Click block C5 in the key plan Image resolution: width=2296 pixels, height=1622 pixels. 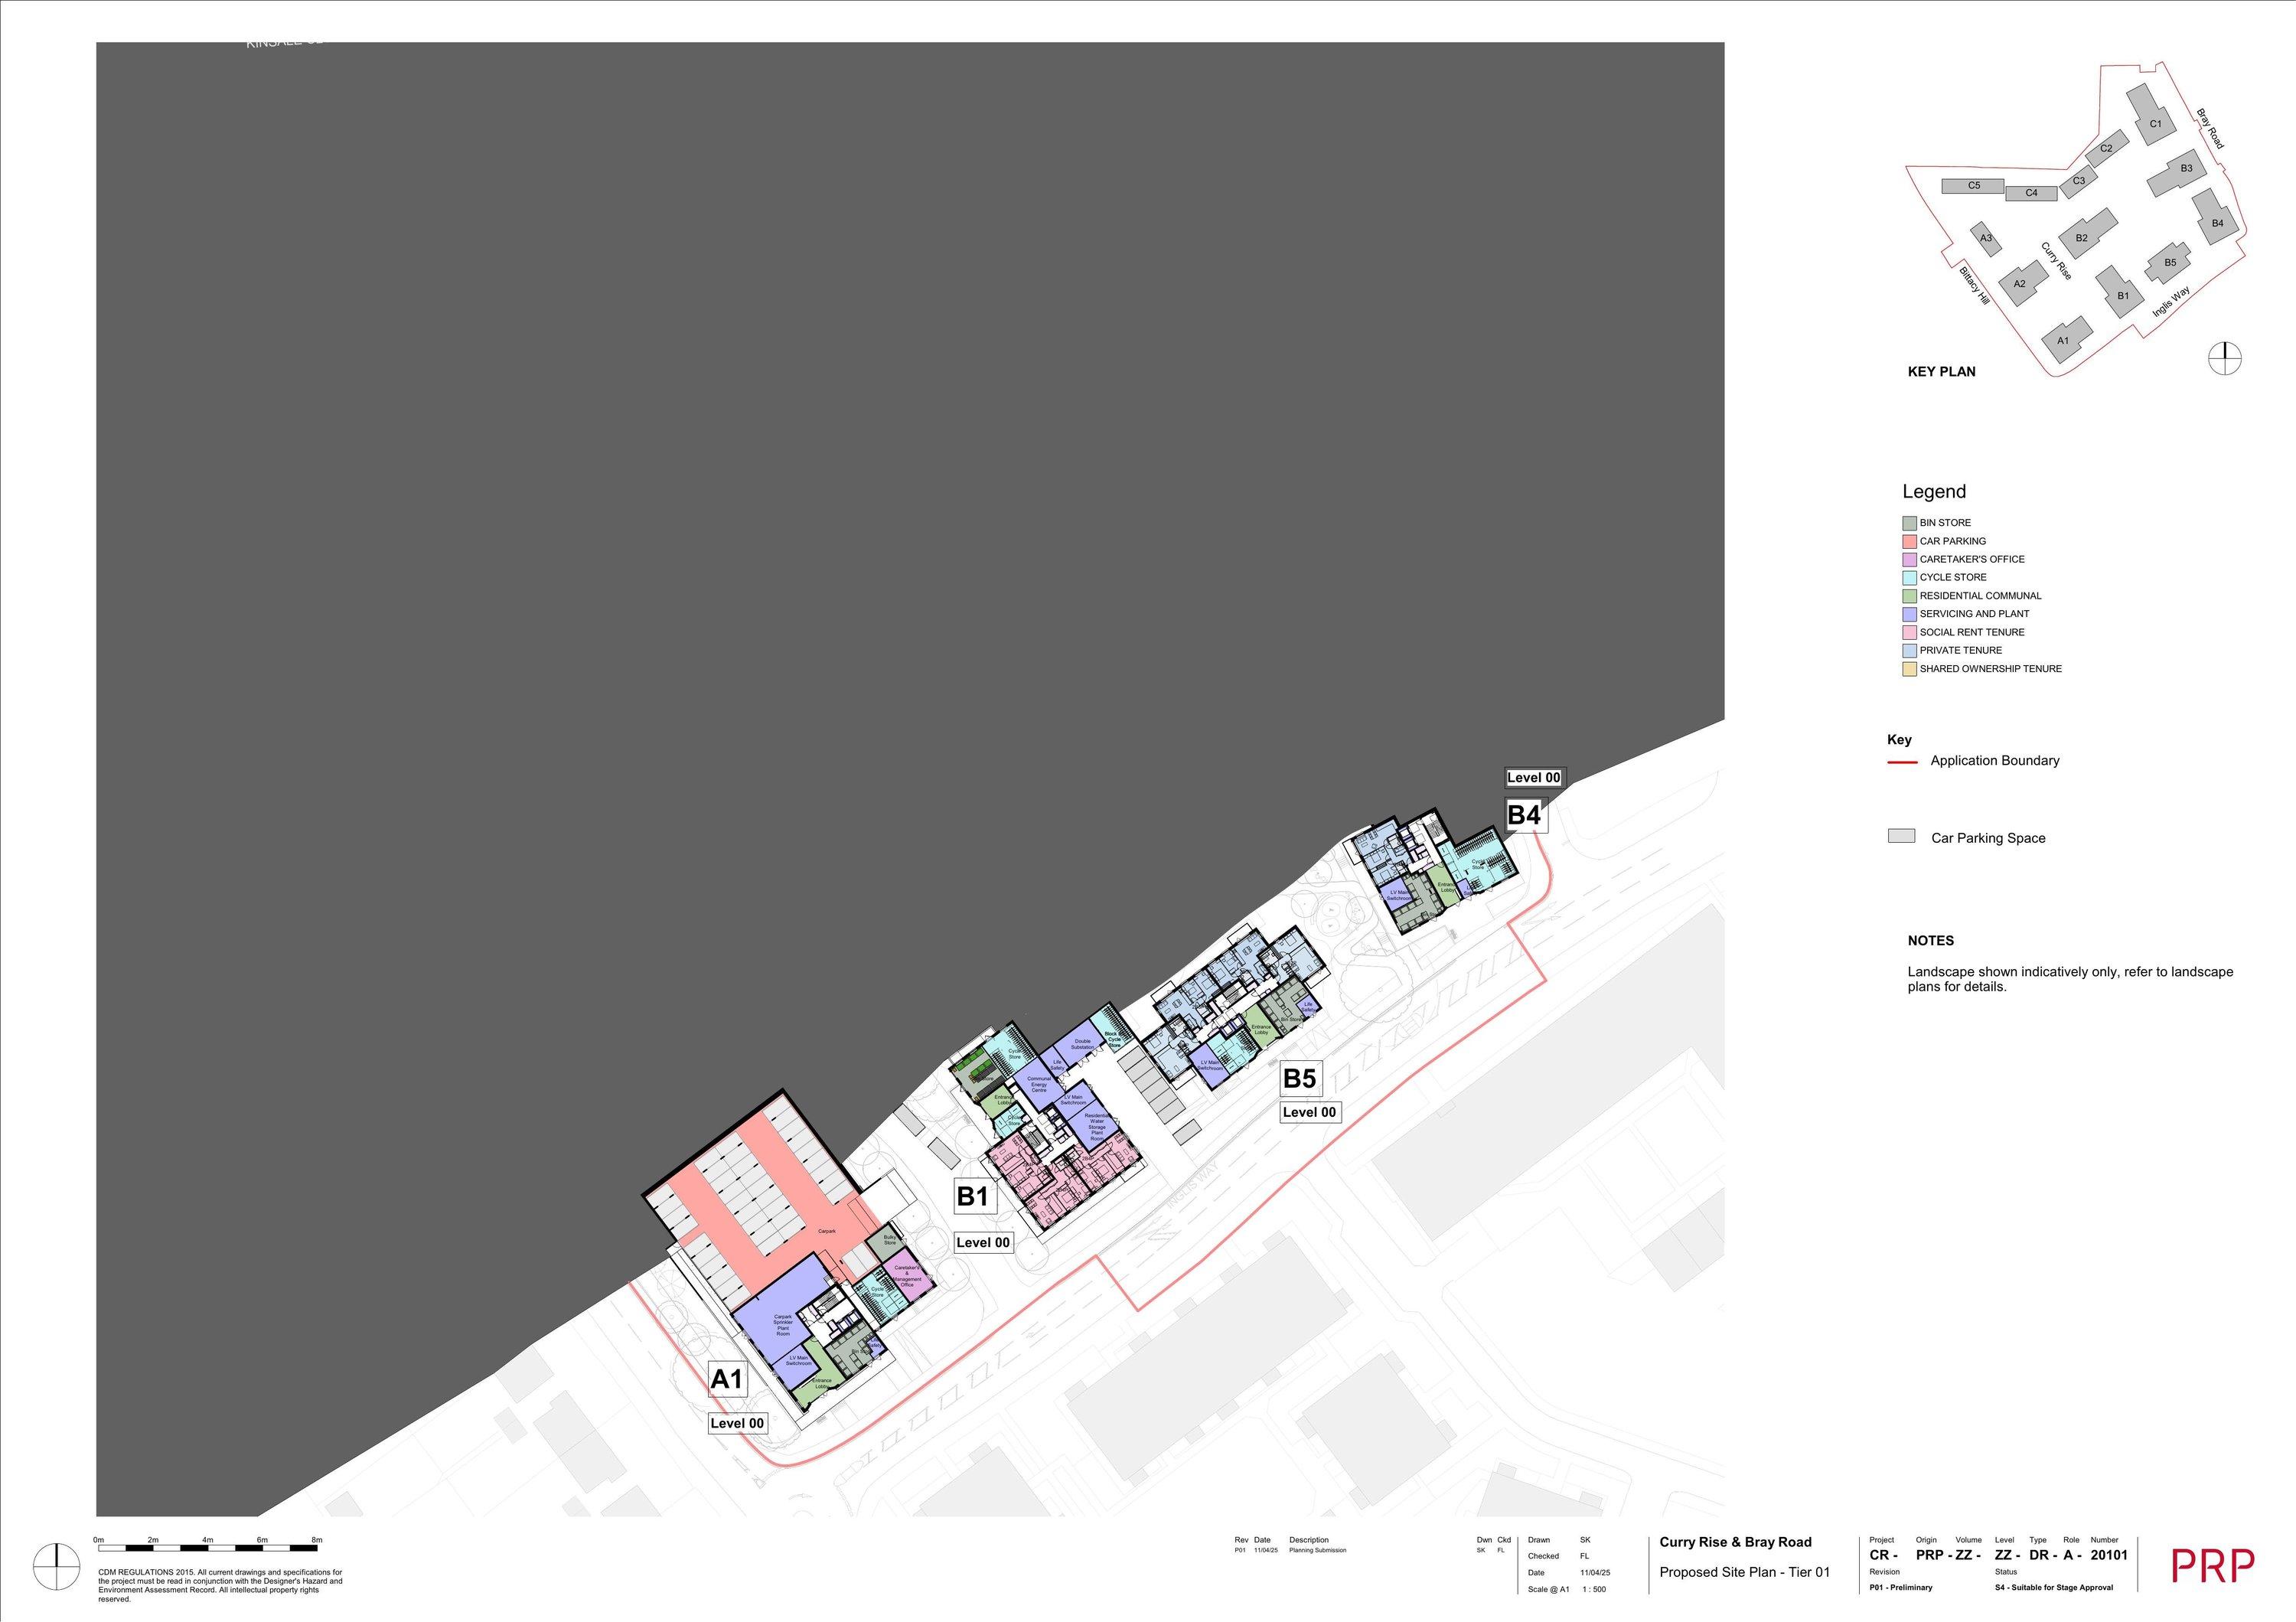point(1972,186)
